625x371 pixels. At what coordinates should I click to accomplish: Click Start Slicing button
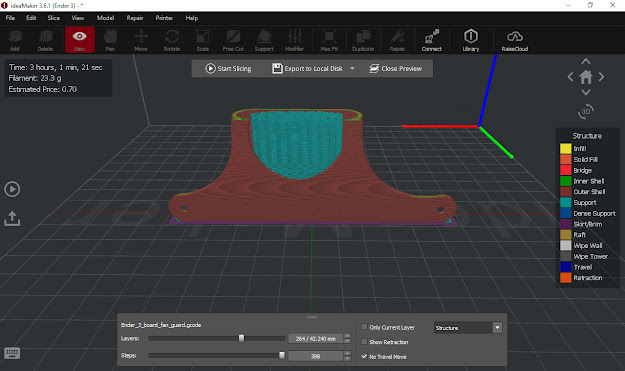[x=228, y=69]
